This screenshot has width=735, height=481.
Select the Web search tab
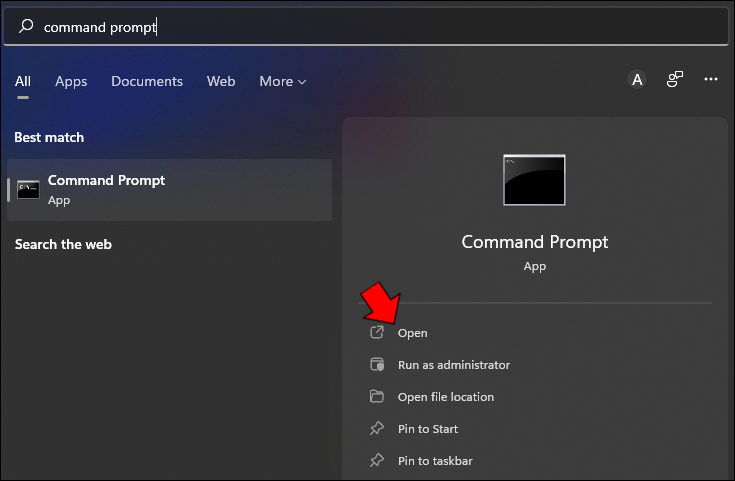tap(221, 81)
